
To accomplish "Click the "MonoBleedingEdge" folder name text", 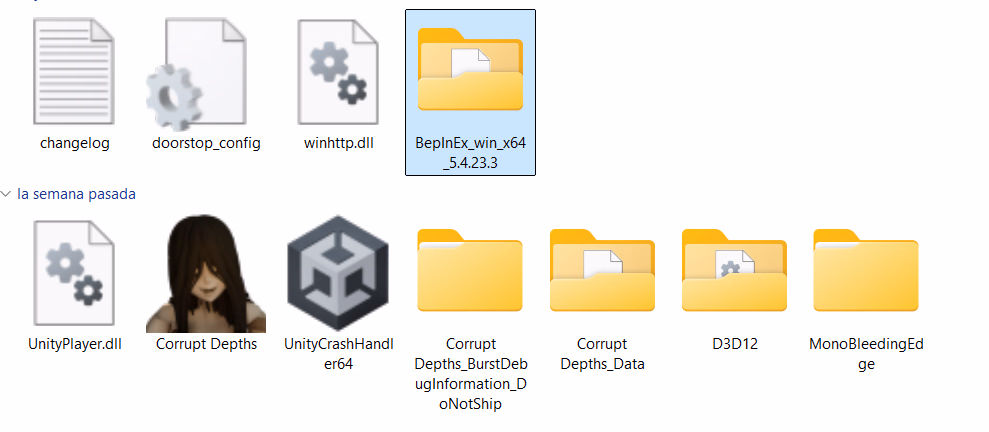I will tap(866, 354).
